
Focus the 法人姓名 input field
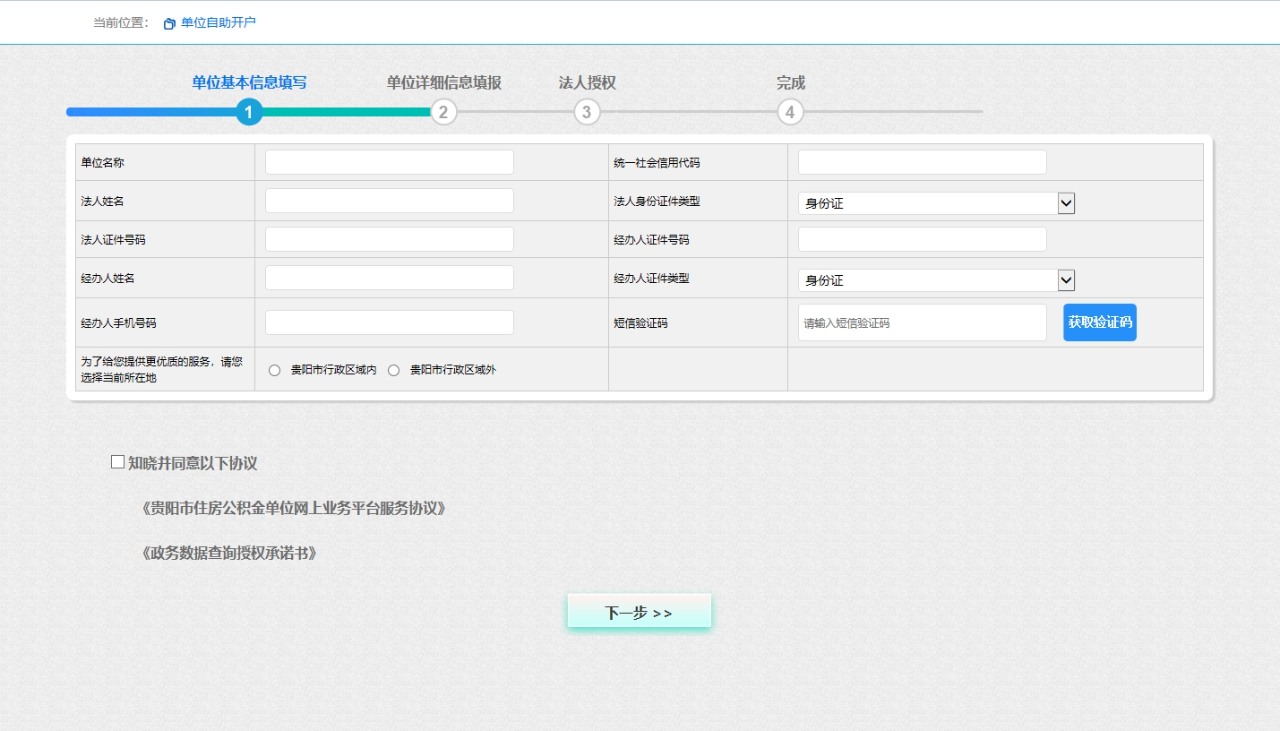pos(389,200)
